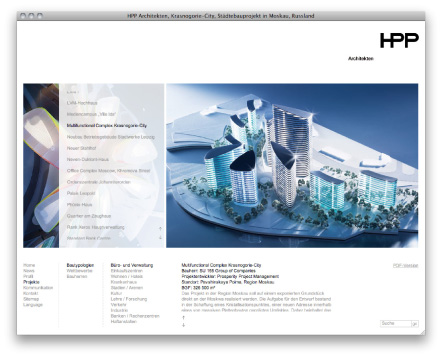Viewport: 445px width, 360px height.
Task: Select Einkaufszentren category
Action: coord(127,271)
